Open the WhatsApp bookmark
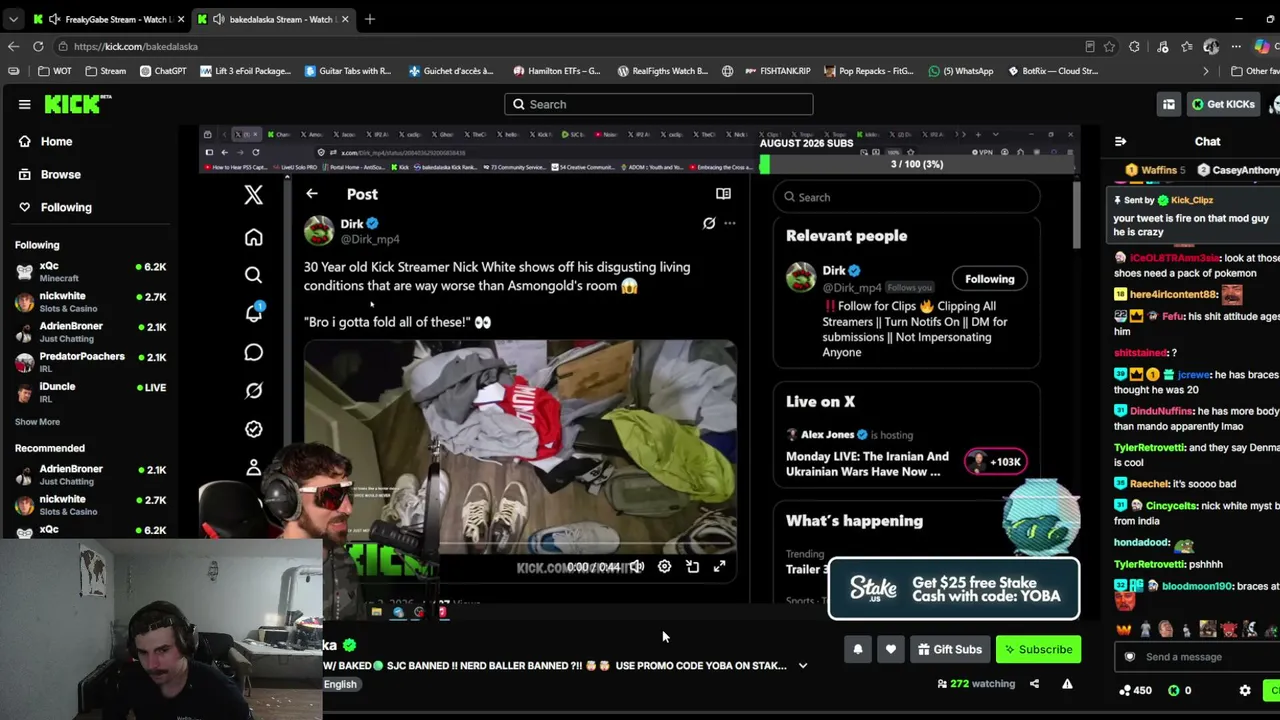Image resolution: width=1280 pixels, height=720 pixels. pos(961,71)
